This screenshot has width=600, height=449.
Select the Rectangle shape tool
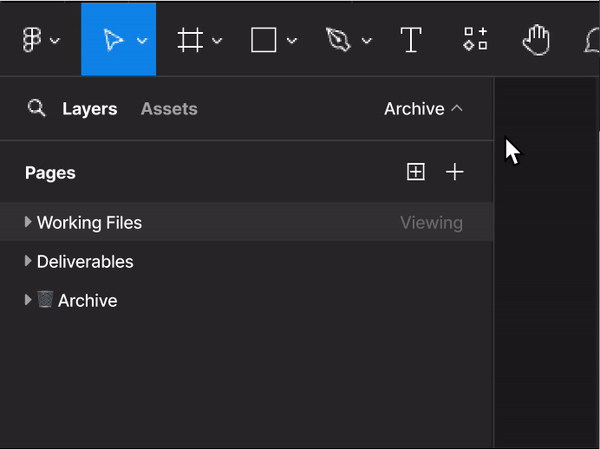pyautogui.click(x=263, y=40)
